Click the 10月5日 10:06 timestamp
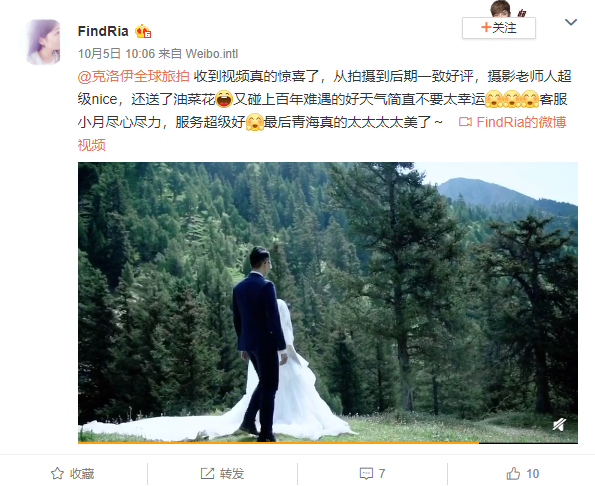Image resolution: width=595 pixels, height=486 pixels. point(116,54)
